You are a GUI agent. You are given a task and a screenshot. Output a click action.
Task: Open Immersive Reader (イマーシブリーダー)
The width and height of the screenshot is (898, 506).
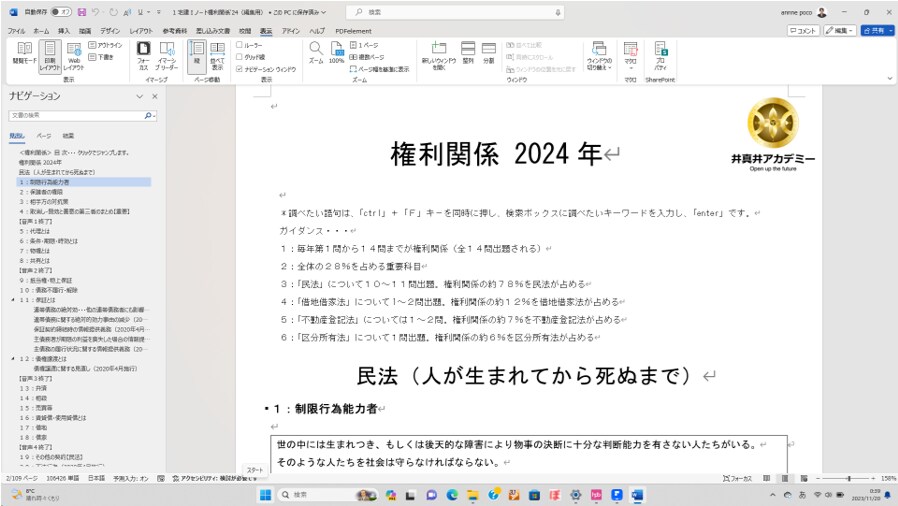(x=167, y=55)
